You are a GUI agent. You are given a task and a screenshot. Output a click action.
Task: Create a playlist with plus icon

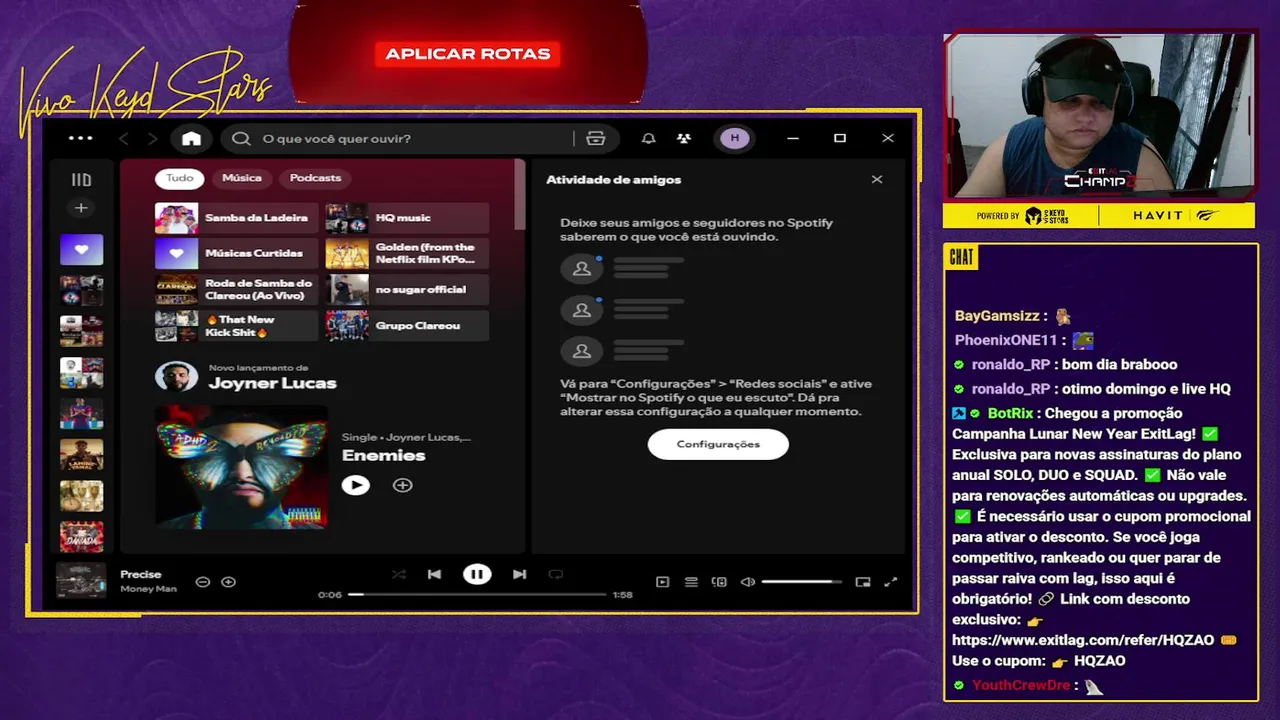pyautogui.click(x=81, y=208)
